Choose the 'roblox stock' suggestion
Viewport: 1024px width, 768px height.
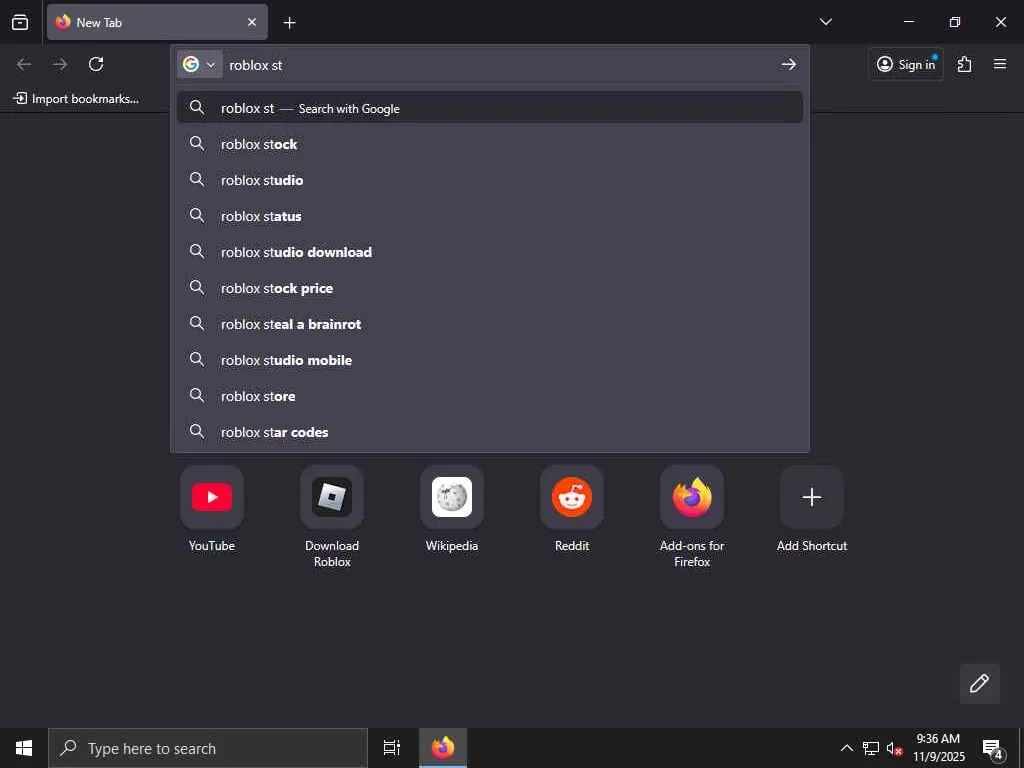point(490,144)
